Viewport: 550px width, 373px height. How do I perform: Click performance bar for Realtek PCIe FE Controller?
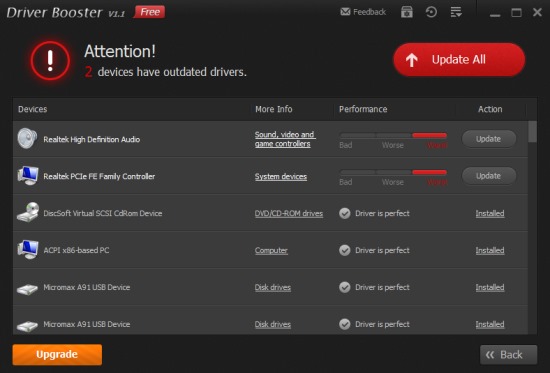click(x=393, y=172)
